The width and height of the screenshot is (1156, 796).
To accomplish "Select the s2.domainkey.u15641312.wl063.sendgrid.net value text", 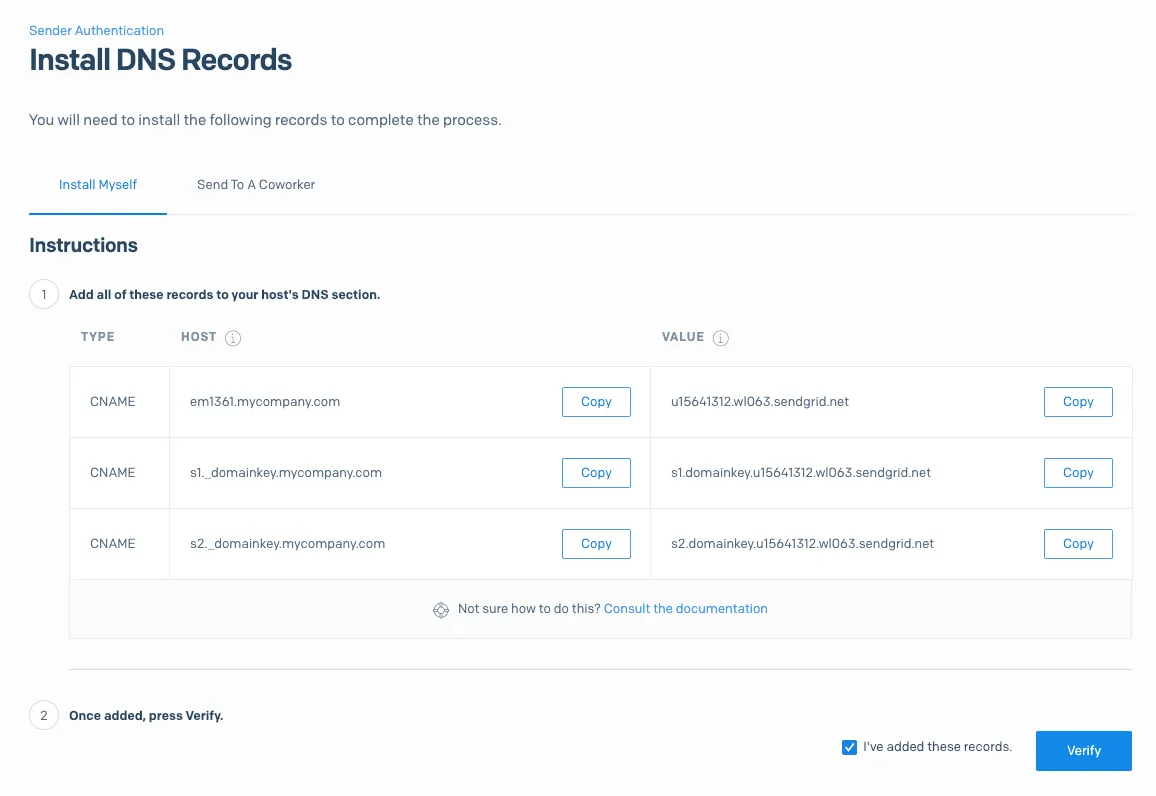I will (802, 543).
